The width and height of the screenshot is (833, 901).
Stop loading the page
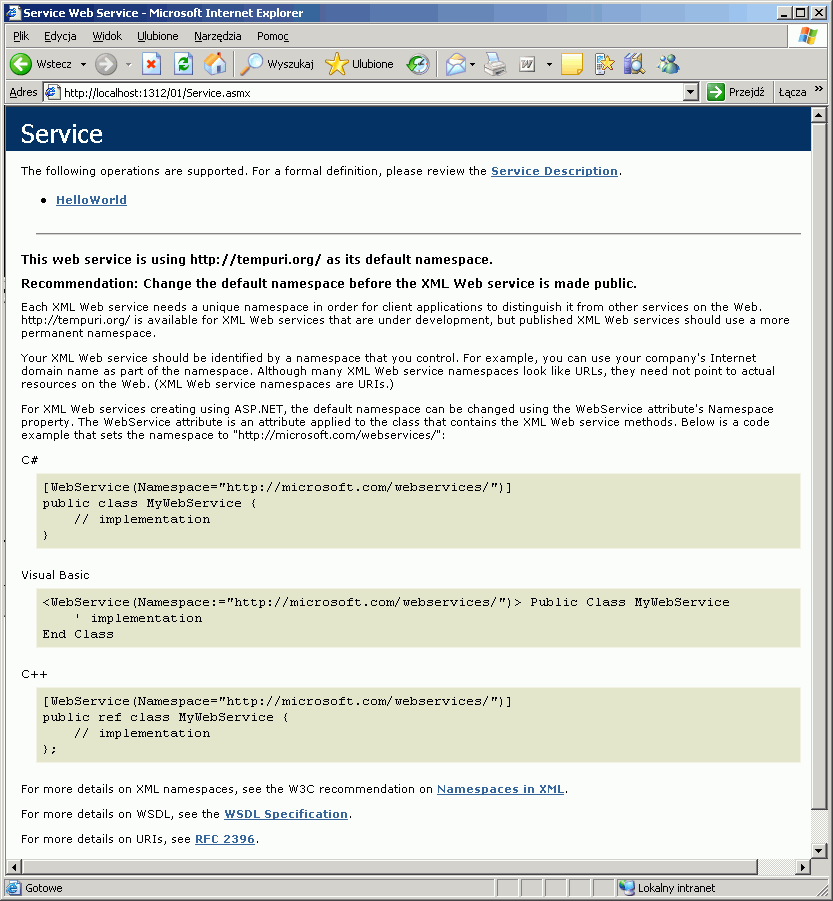[x=151, y=64]
